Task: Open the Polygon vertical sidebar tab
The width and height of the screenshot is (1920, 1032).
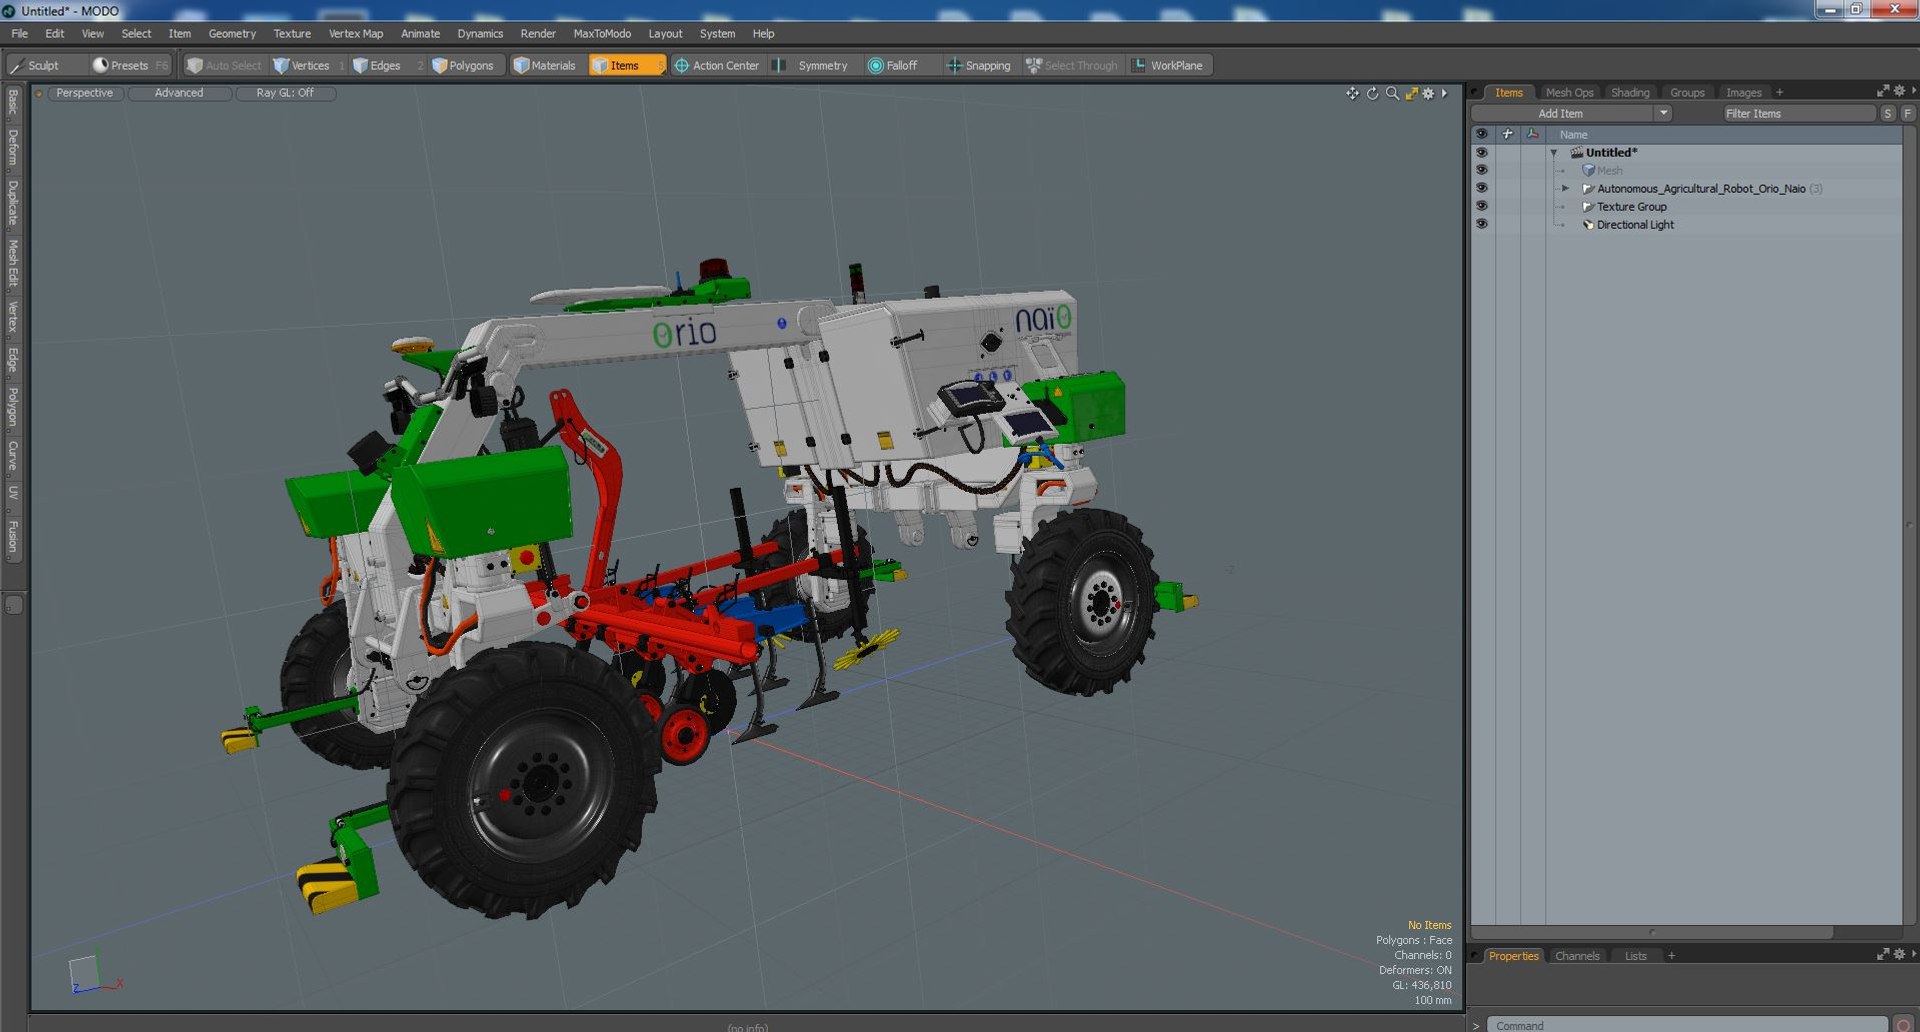Action: (x=13, y=407)
